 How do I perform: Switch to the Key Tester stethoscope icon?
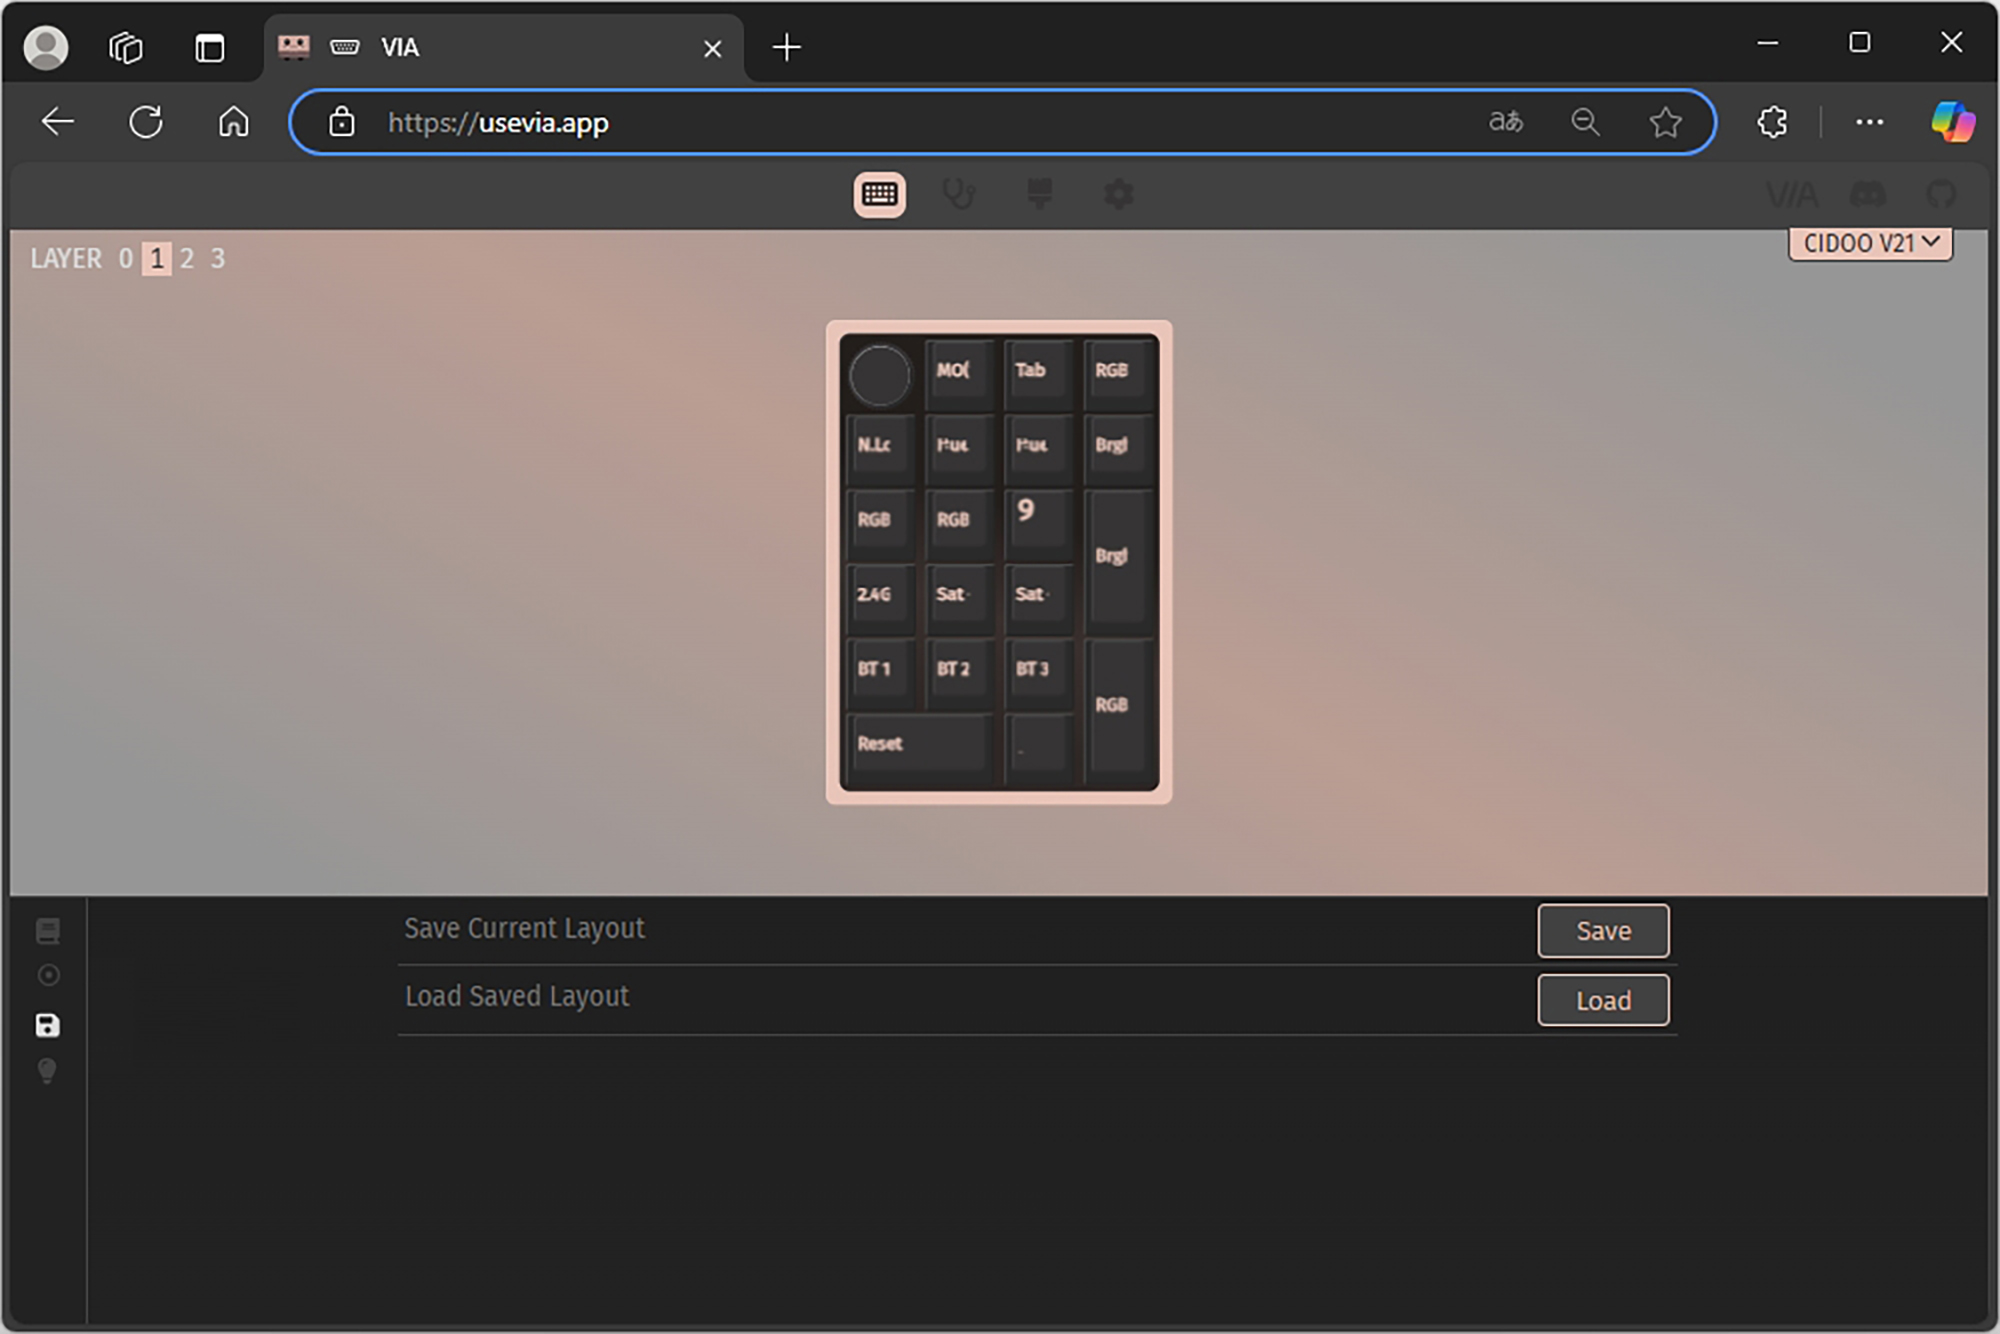click(959, 194)
